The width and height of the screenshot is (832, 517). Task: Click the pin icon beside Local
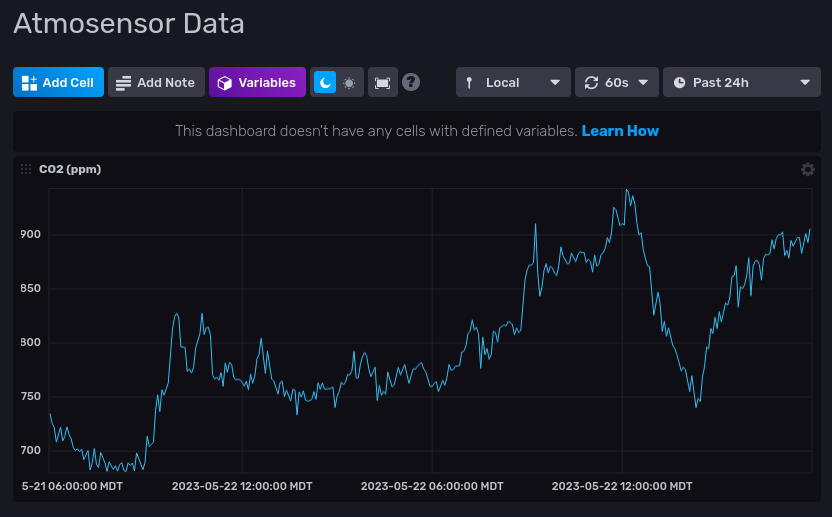(x=469, y=82)
